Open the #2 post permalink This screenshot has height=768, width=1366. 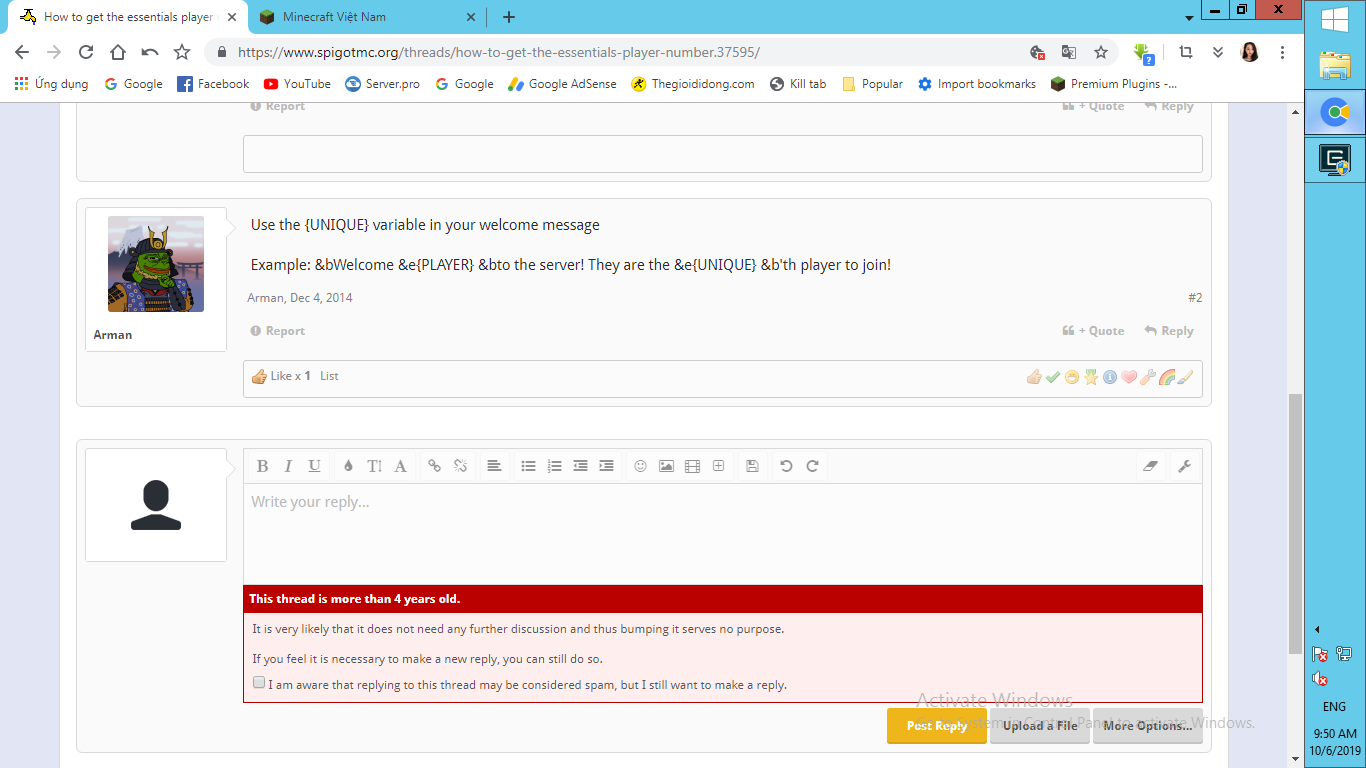(x=1195, y=298)
